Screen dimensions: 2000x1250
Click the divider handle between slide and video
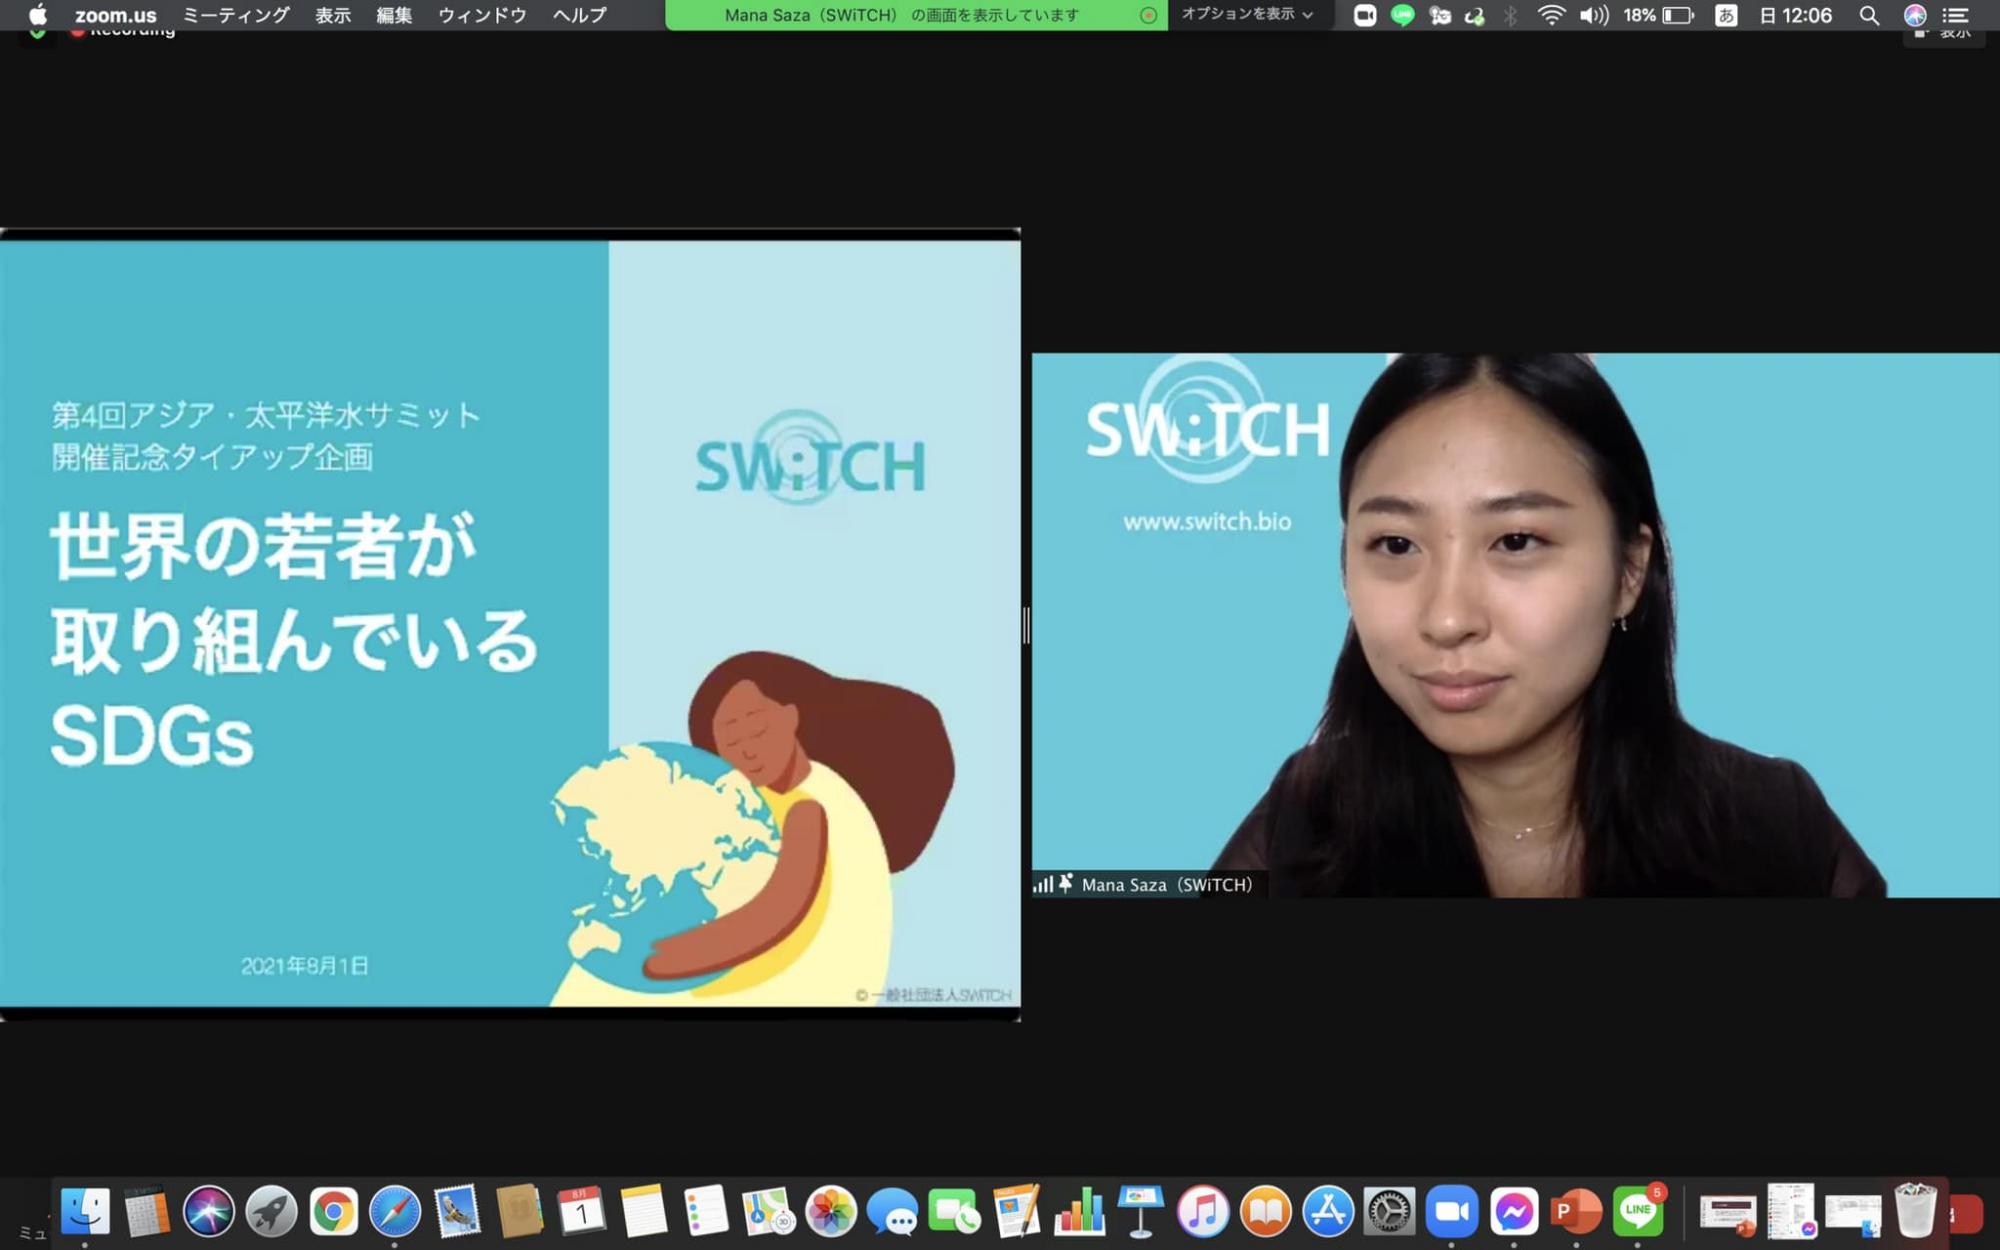click(x=1026, y=625)
